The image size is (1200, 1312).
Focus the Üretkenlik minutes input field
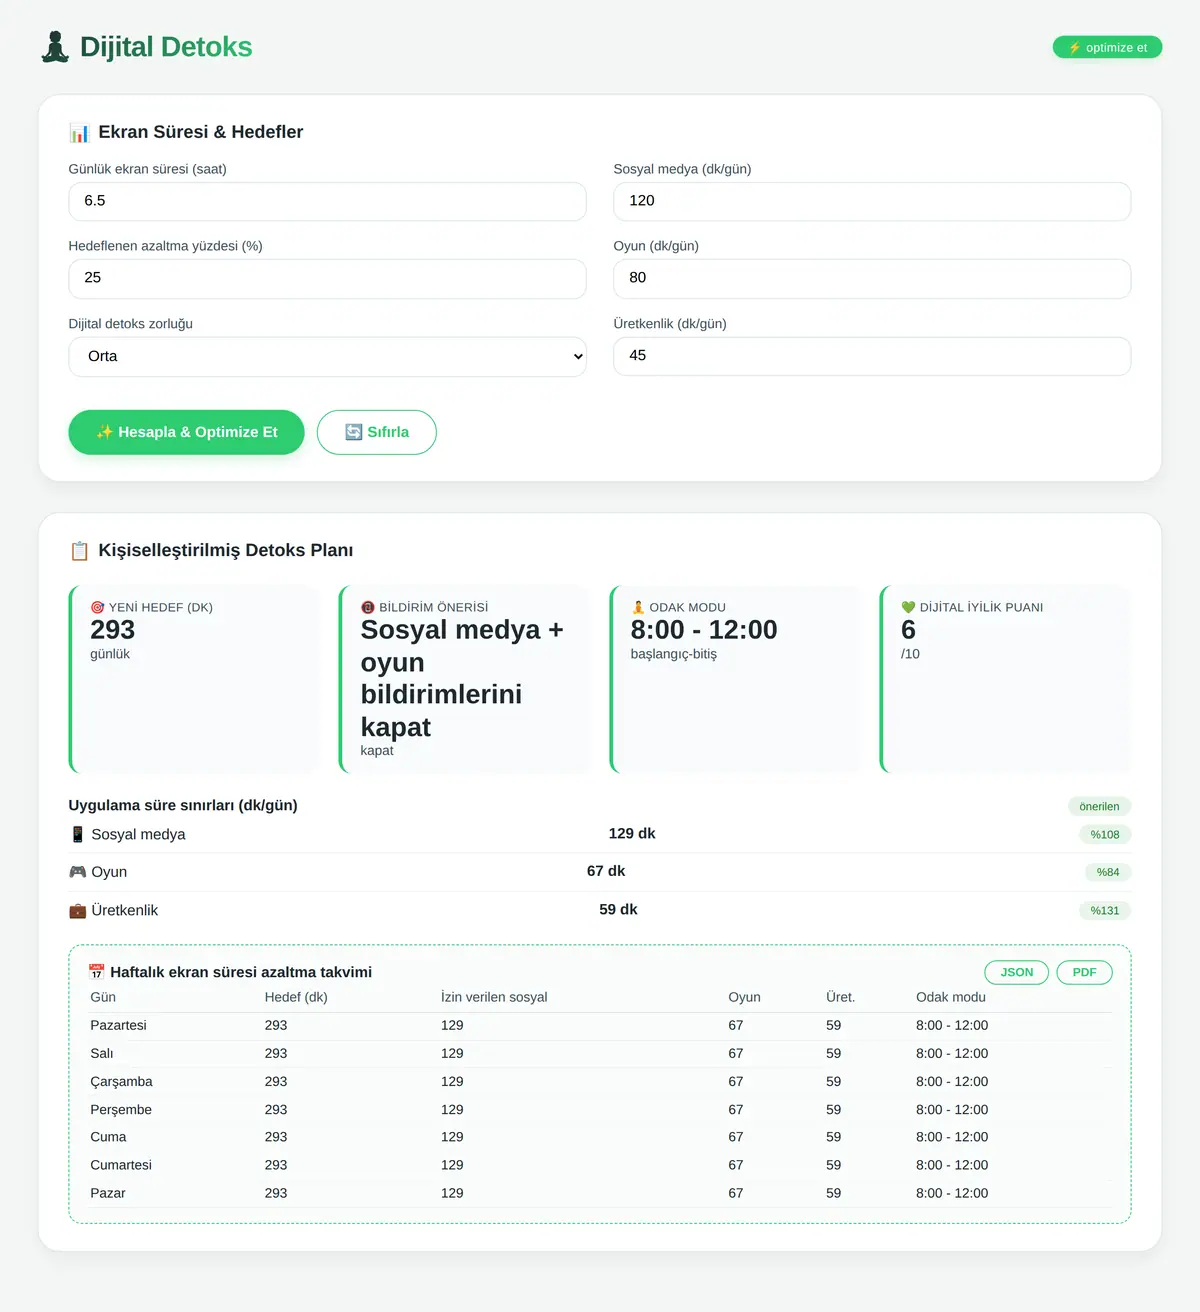[872, 356]
